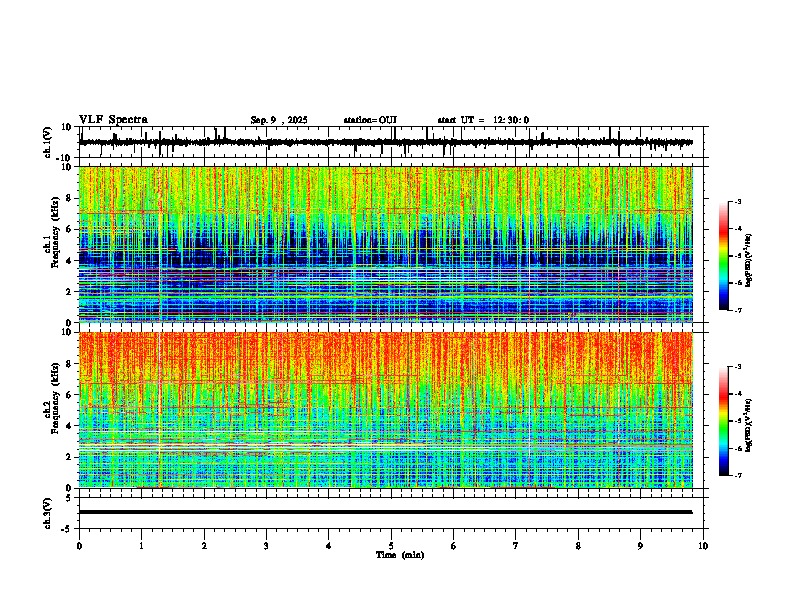Image resolution: width=792 pixels, height=612 pixels.
Task: Click tick label 4 on the time axis
Action: coord(329,546)
